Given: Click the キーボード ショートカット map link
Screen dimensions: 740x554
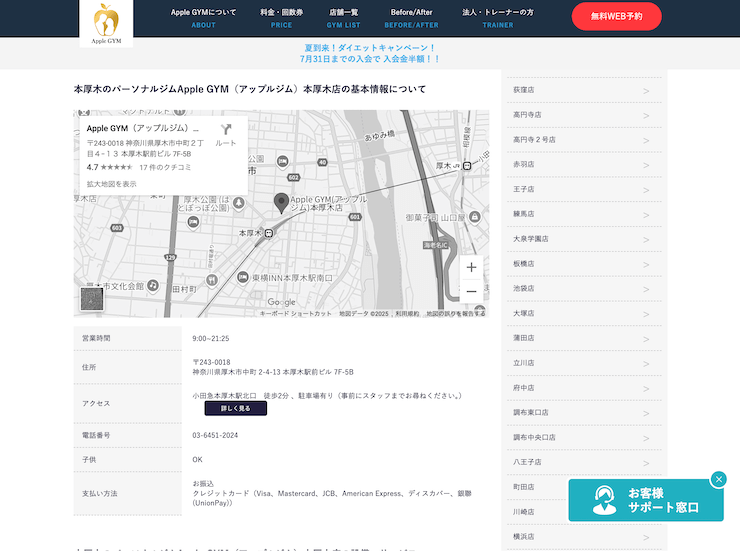Looking at the screenshot, I should tap(296, 314).
